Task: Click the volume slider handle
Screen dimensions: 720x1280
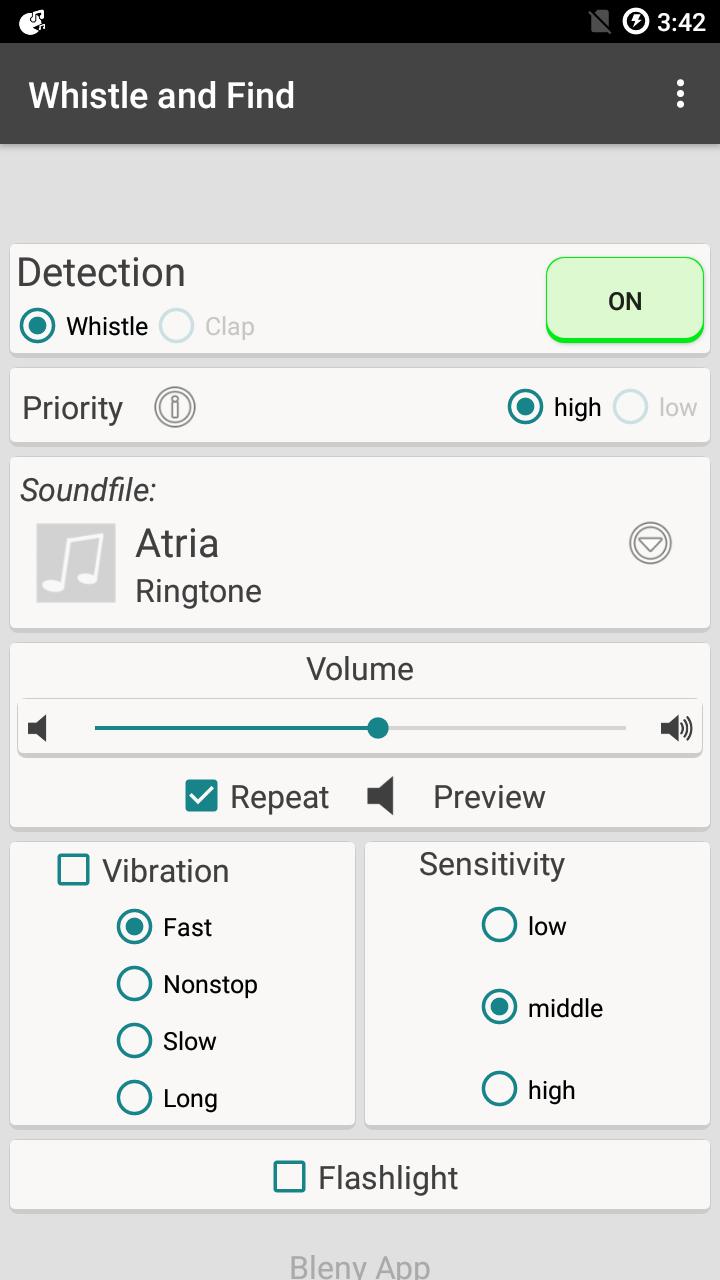Action: point(378,728)
